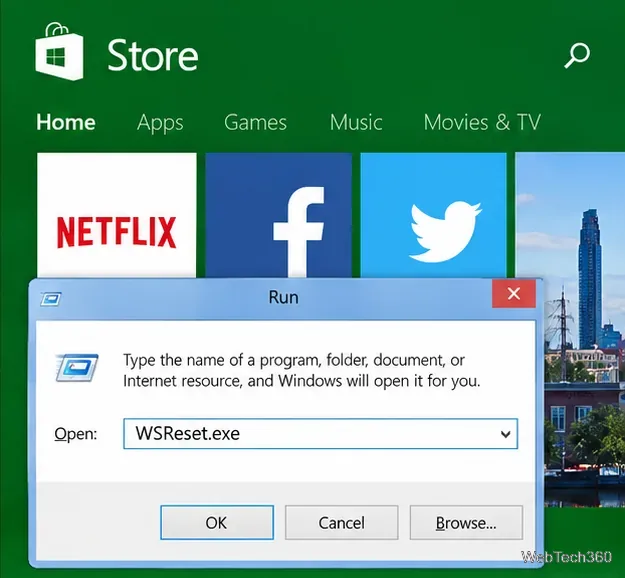Open the Netflix app tile
Screen dimensions: 625x578
116,215
